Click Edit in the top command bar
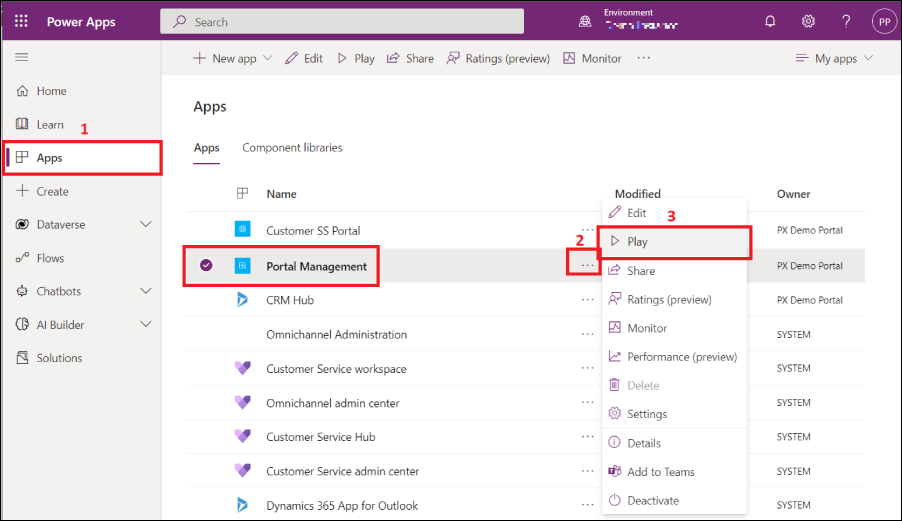902x521 pixels. click(x=304, y=58)
